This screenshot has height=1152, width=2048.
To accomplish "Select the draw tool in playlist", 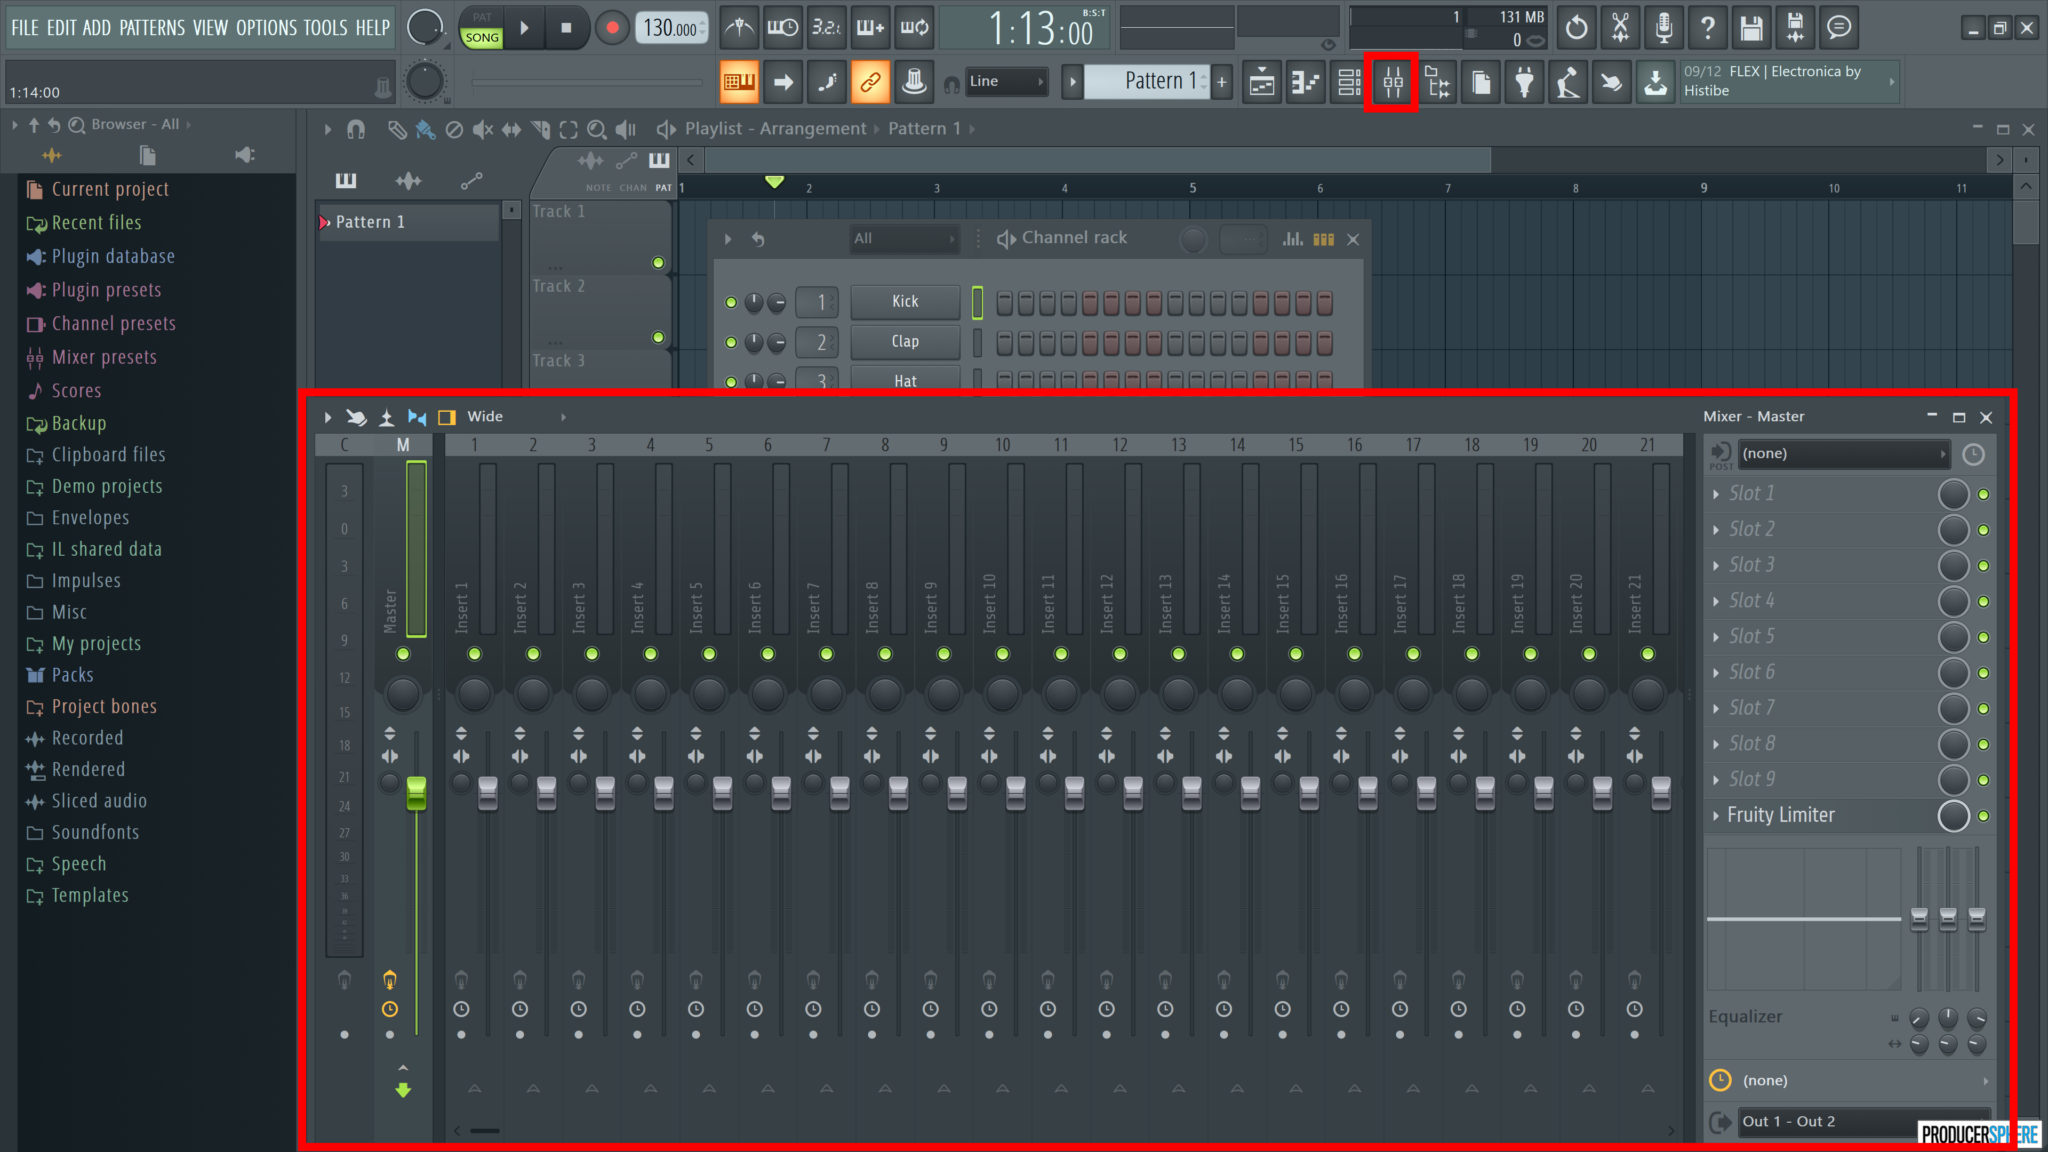I will 397,128.
